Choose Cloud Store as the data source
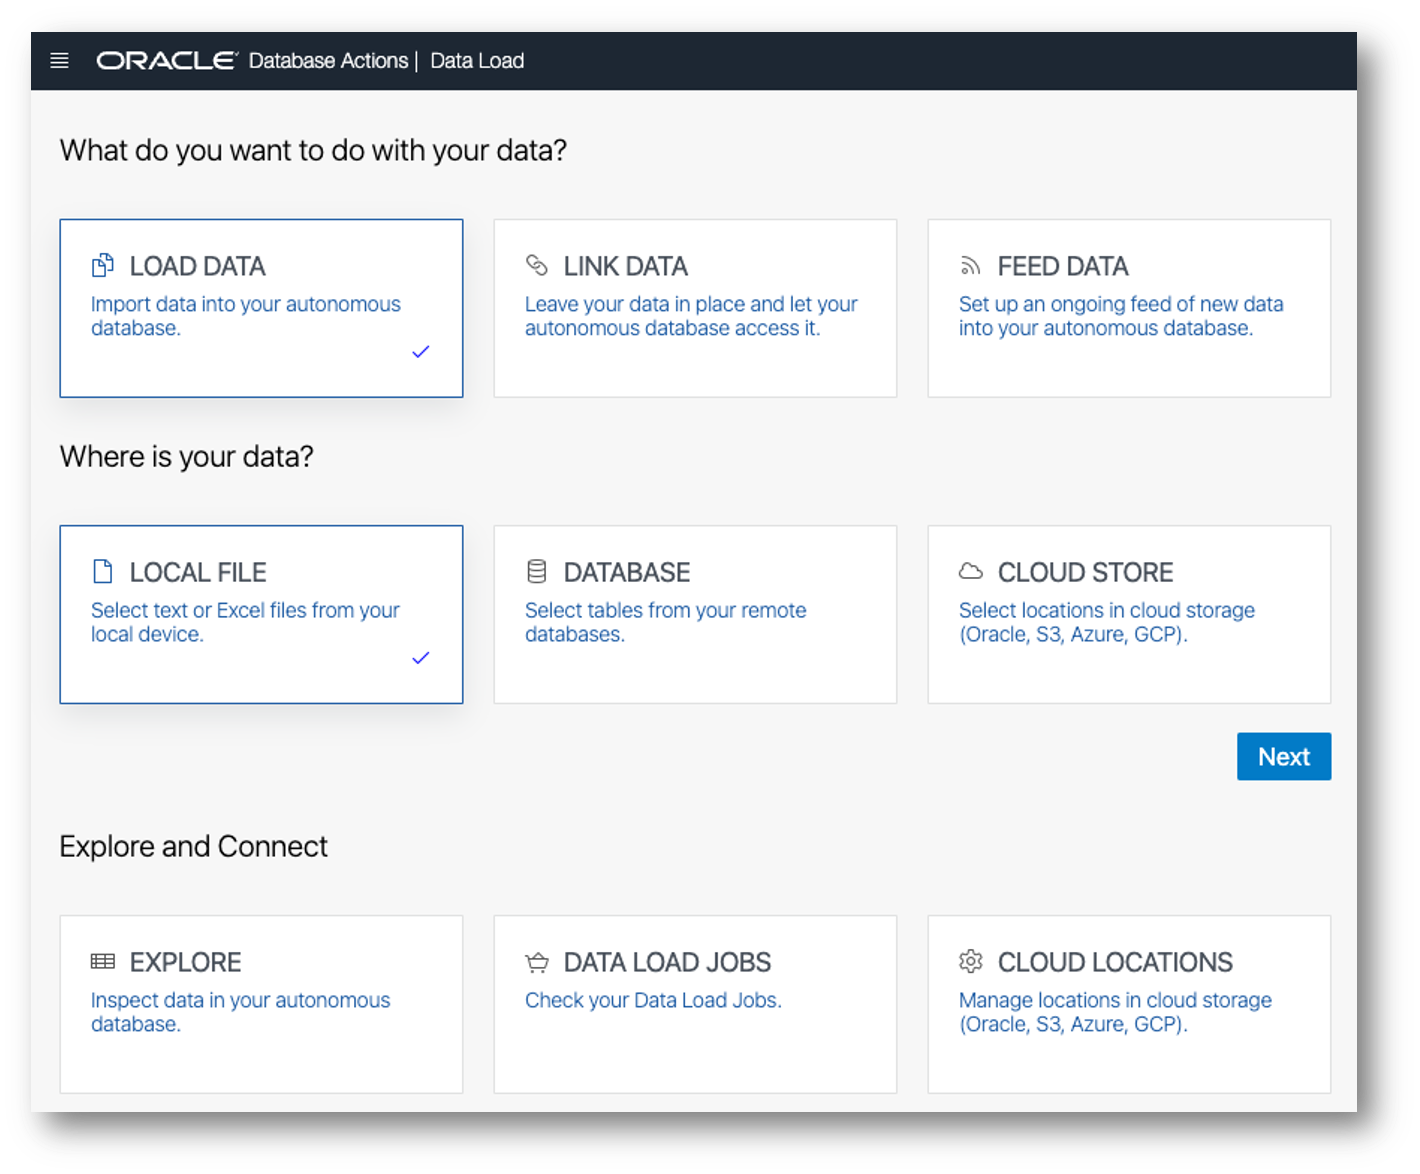The height and width of the screenshot is (1174, 1420). pos(1129,614)
